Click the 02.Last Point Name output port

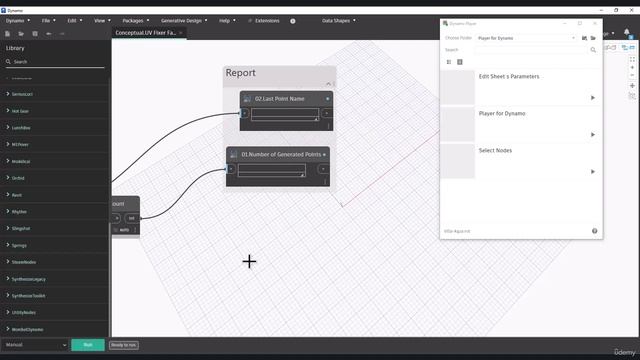[327, 113]
